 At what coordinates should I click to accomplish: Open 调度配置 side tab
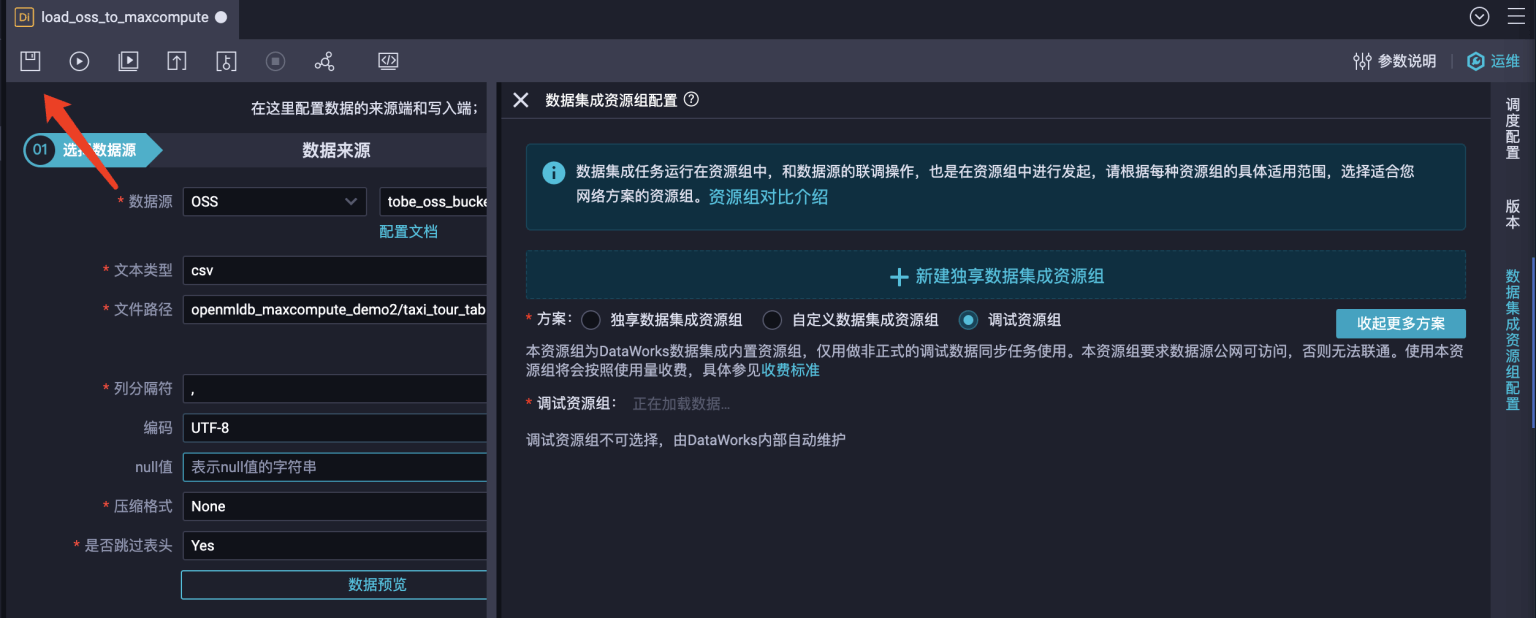click(1512, 128)
